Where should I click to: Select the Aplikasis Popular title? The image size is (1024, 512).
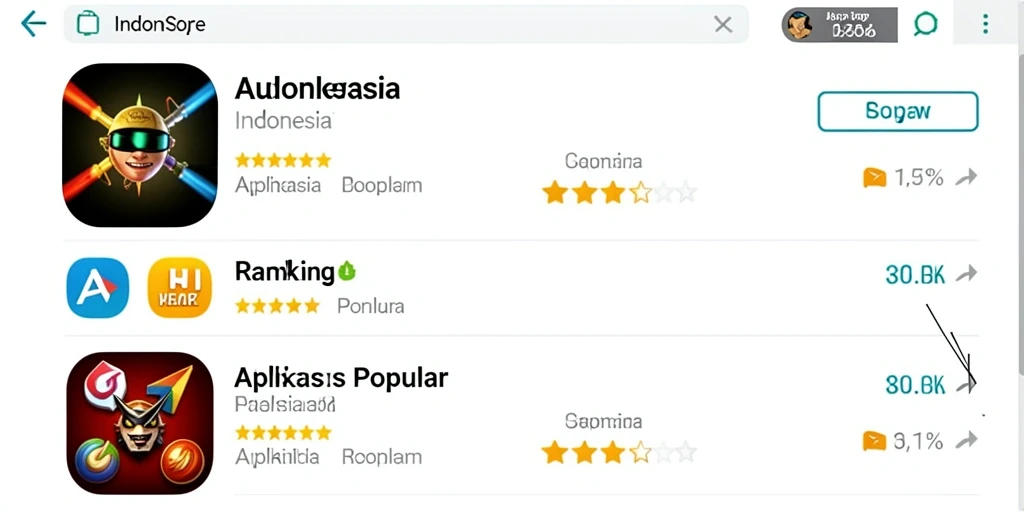(341, 377)
